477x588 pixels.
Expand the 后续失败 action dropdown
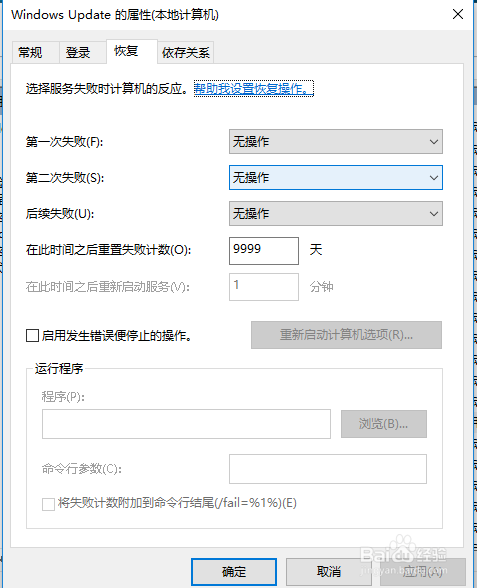[x=336, y=213]
